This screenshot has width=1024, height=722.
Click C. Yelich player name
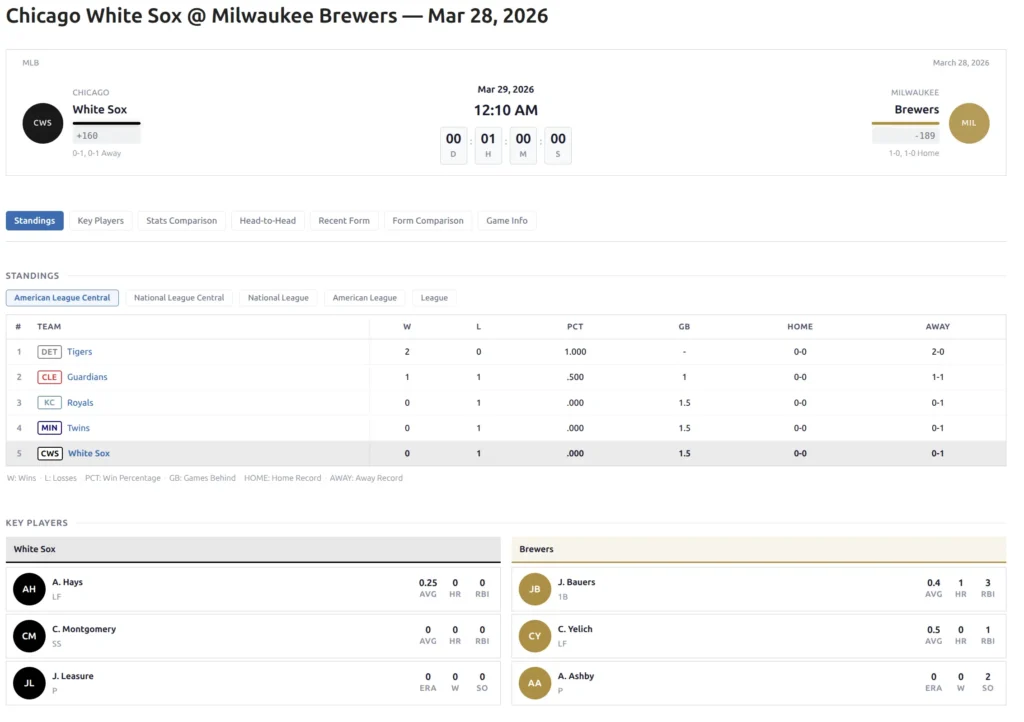pyautogui.click(x=575, y=629)
